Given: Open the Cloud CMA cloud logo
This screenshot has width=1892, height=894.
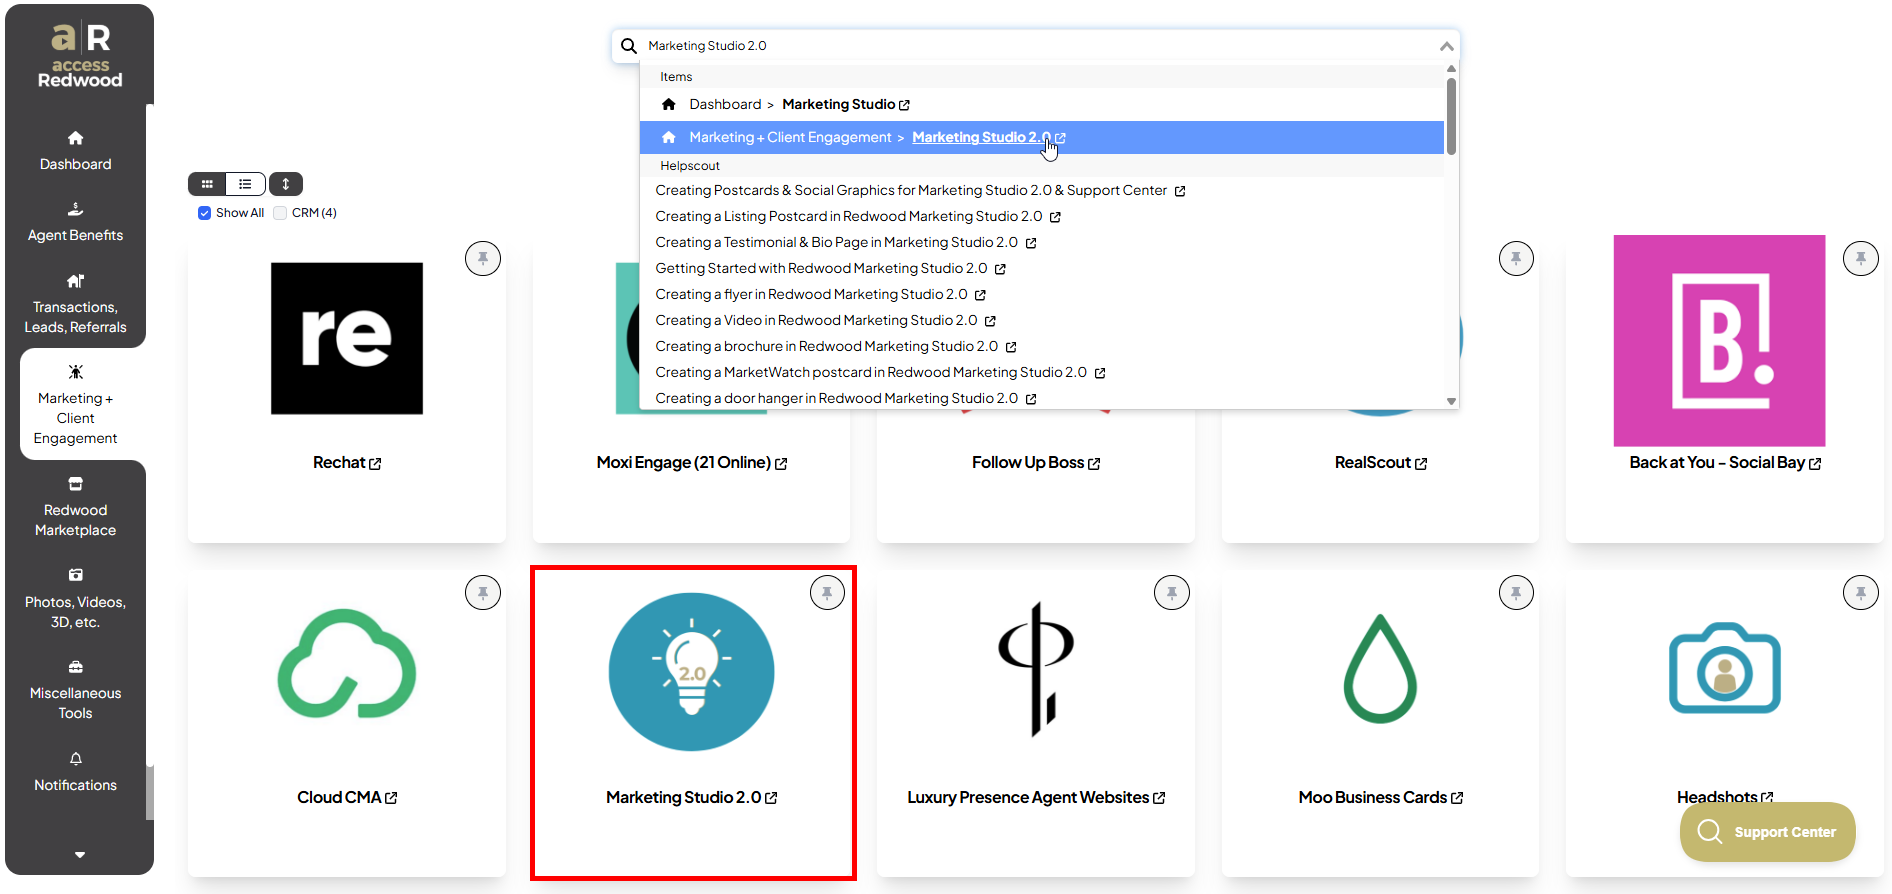Looking at the screenshot, I should coord(347,664).
